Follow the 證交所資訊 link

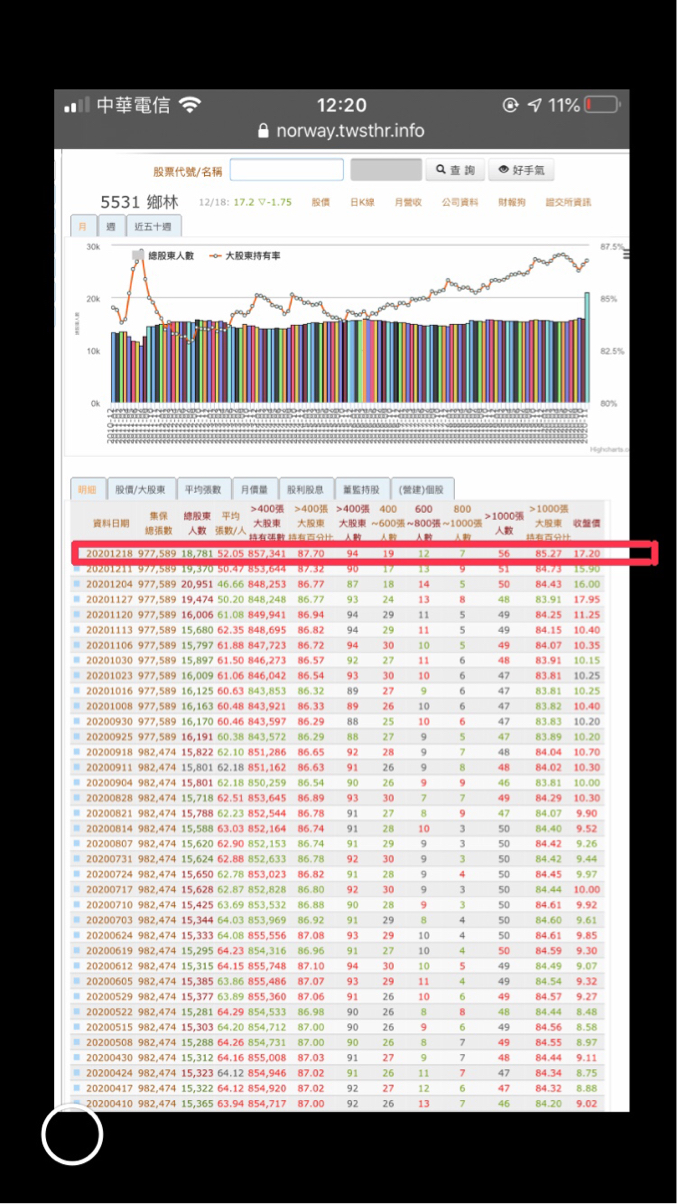pos(568,202)
